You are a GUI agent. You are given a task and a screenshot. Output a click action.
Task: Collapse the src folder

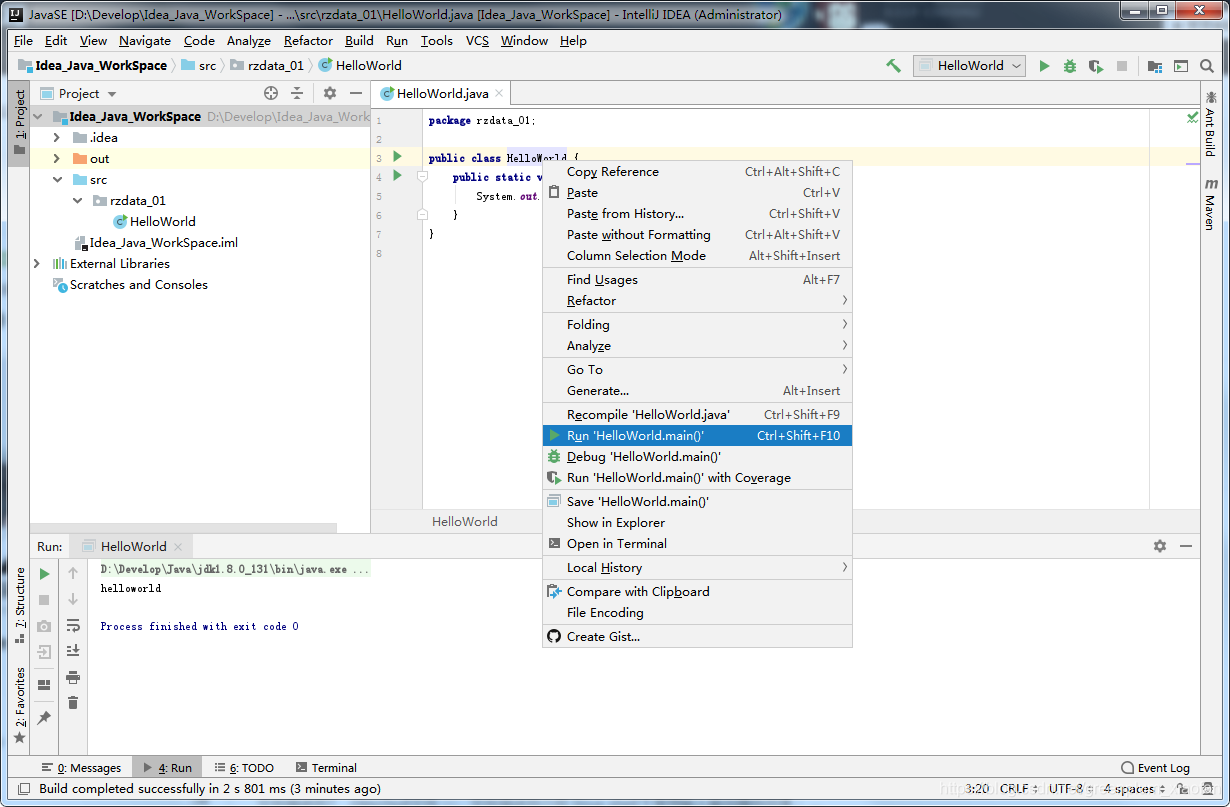[58, 179]
